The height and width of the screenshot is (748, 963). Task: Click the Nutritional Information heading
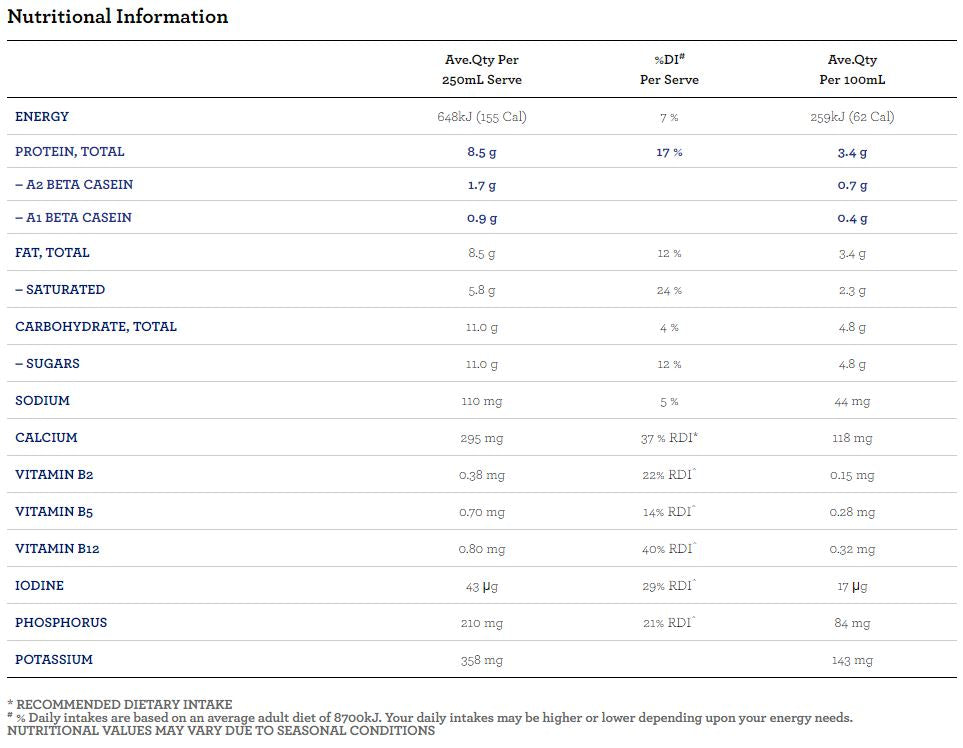(x=118, y=17)
